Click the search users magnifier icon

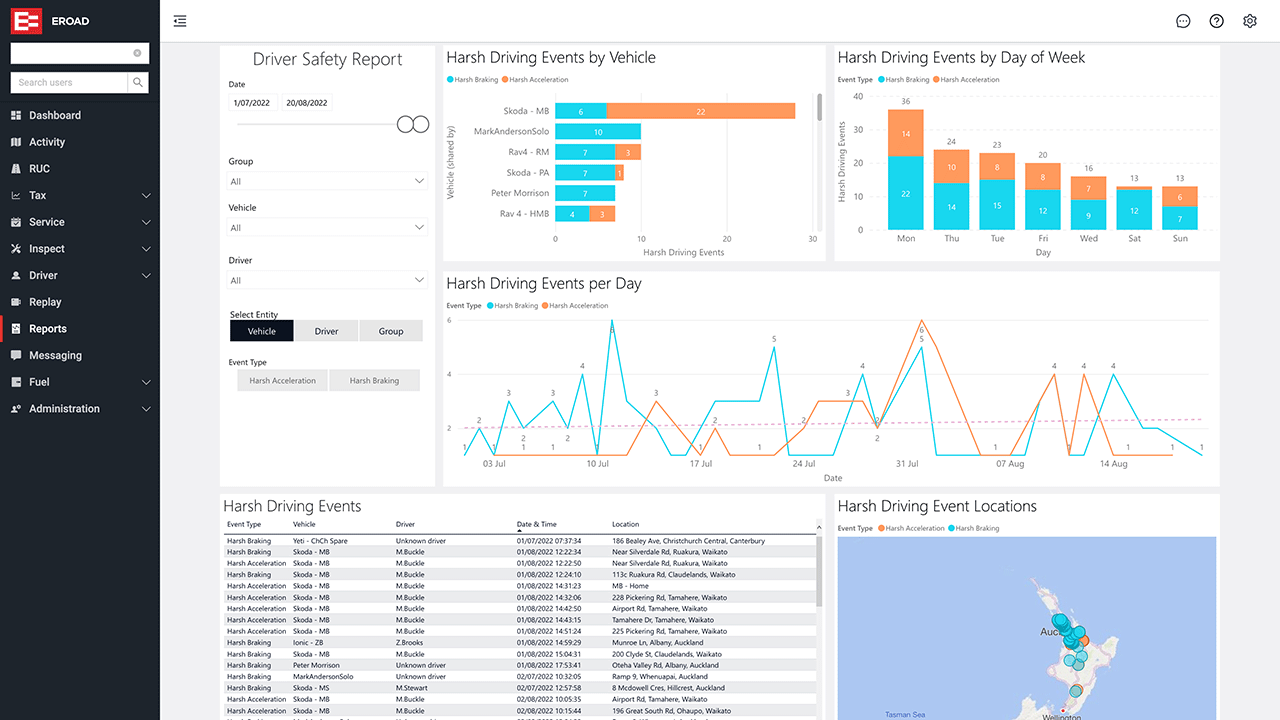pyautogui.click(x=138, y=83)
